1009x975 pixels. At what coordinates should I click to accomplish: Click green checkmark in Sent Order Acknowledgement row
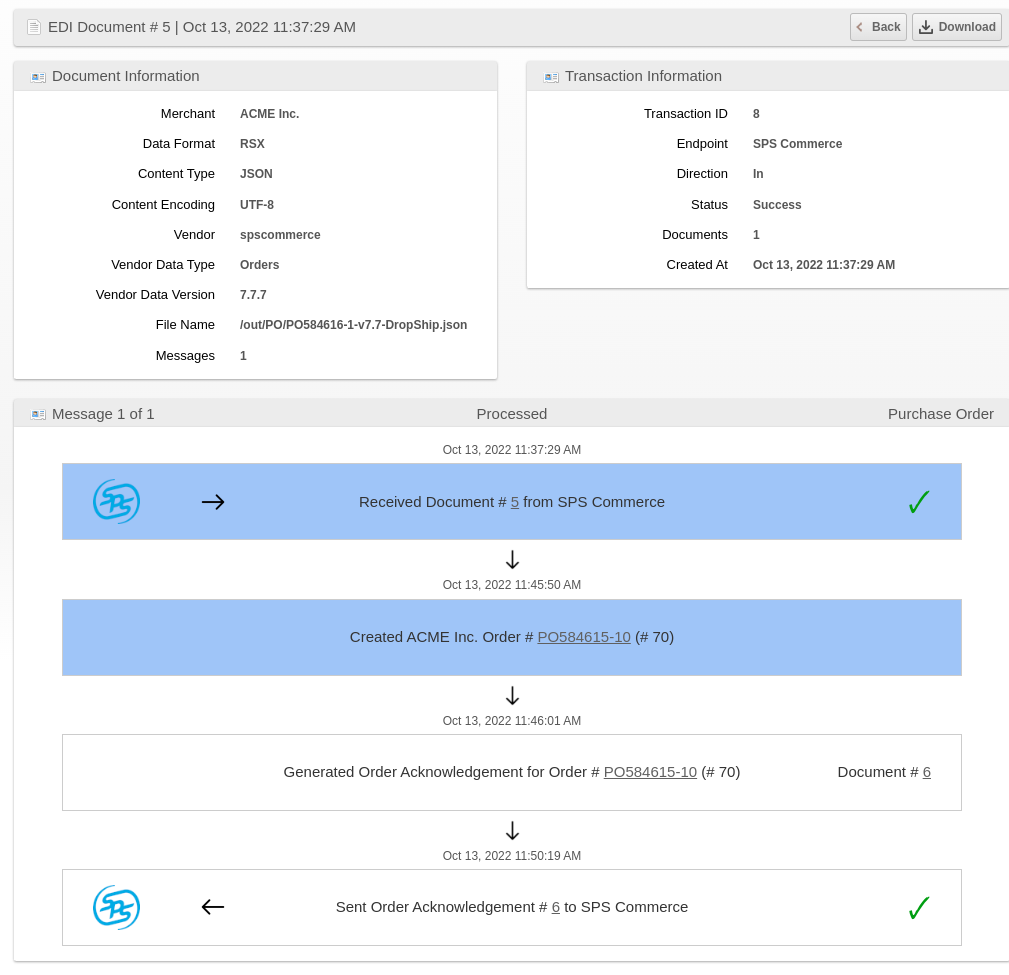point(918,908)
